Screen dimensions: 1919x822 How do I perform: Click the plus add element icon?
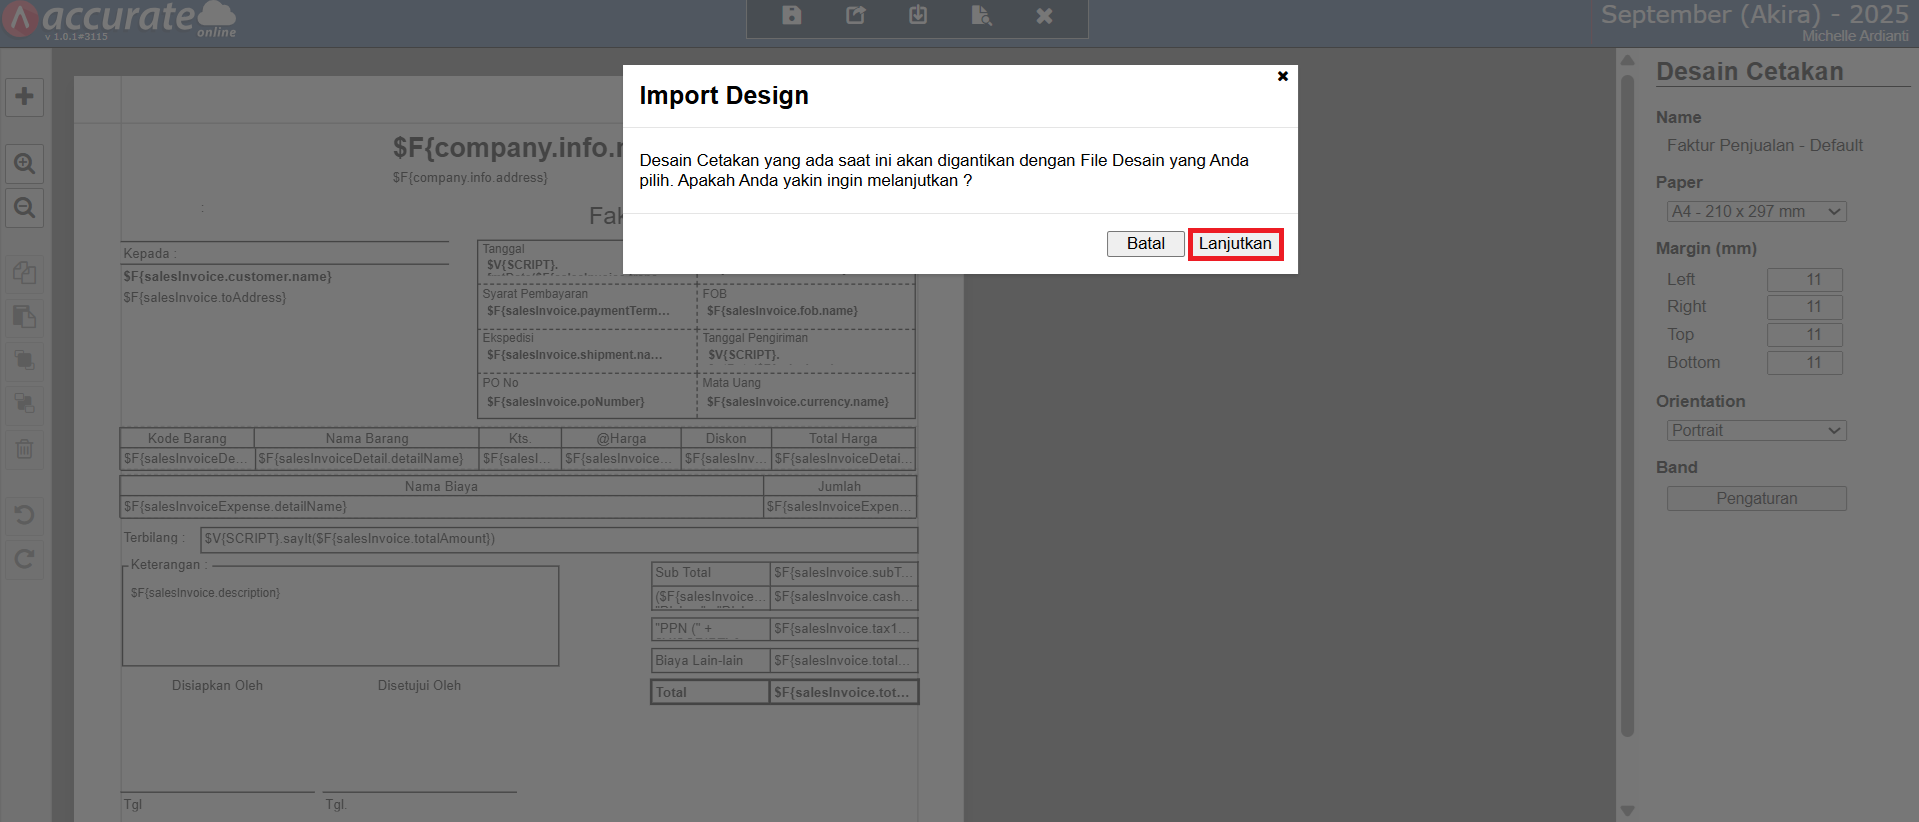point(25,97)
